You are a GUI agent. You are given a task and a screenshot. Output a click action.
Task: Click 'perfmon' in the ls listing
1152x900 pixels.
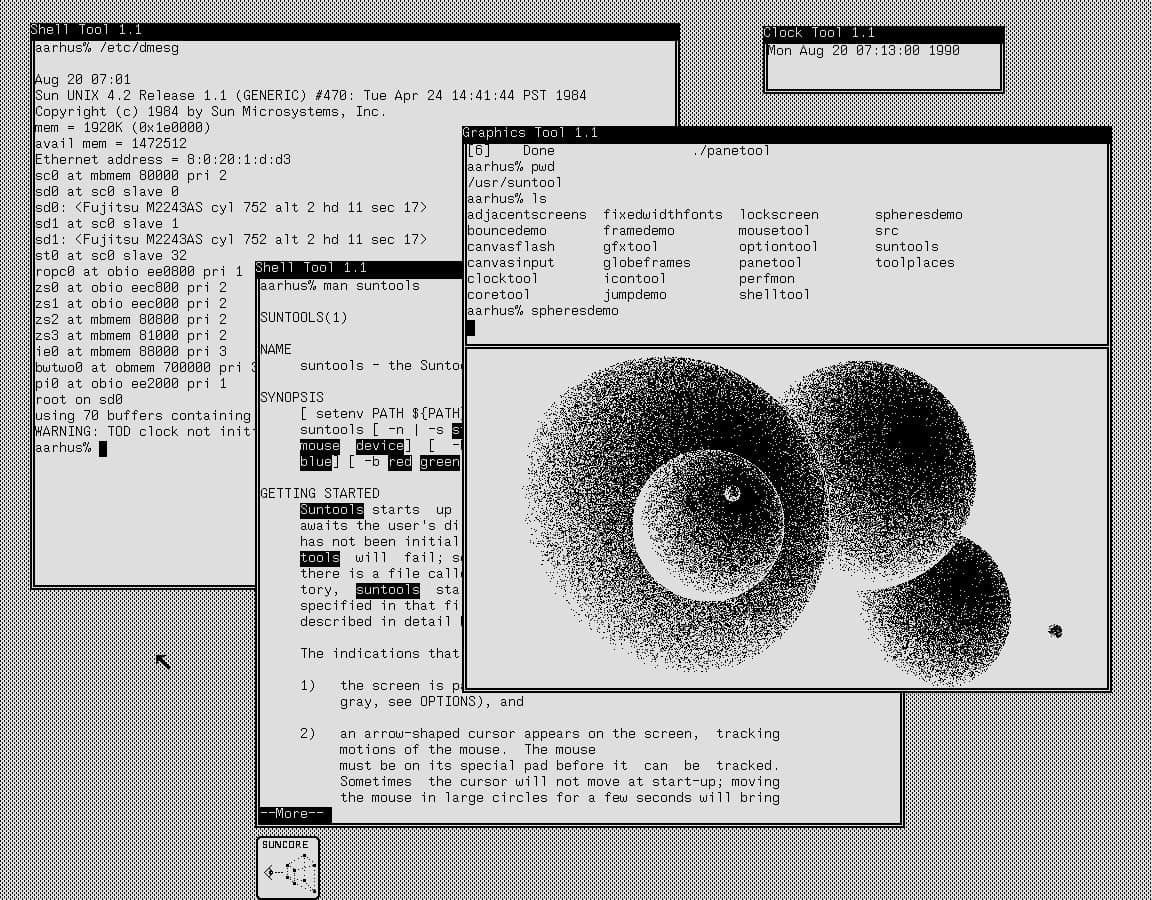tap(767, 279)
